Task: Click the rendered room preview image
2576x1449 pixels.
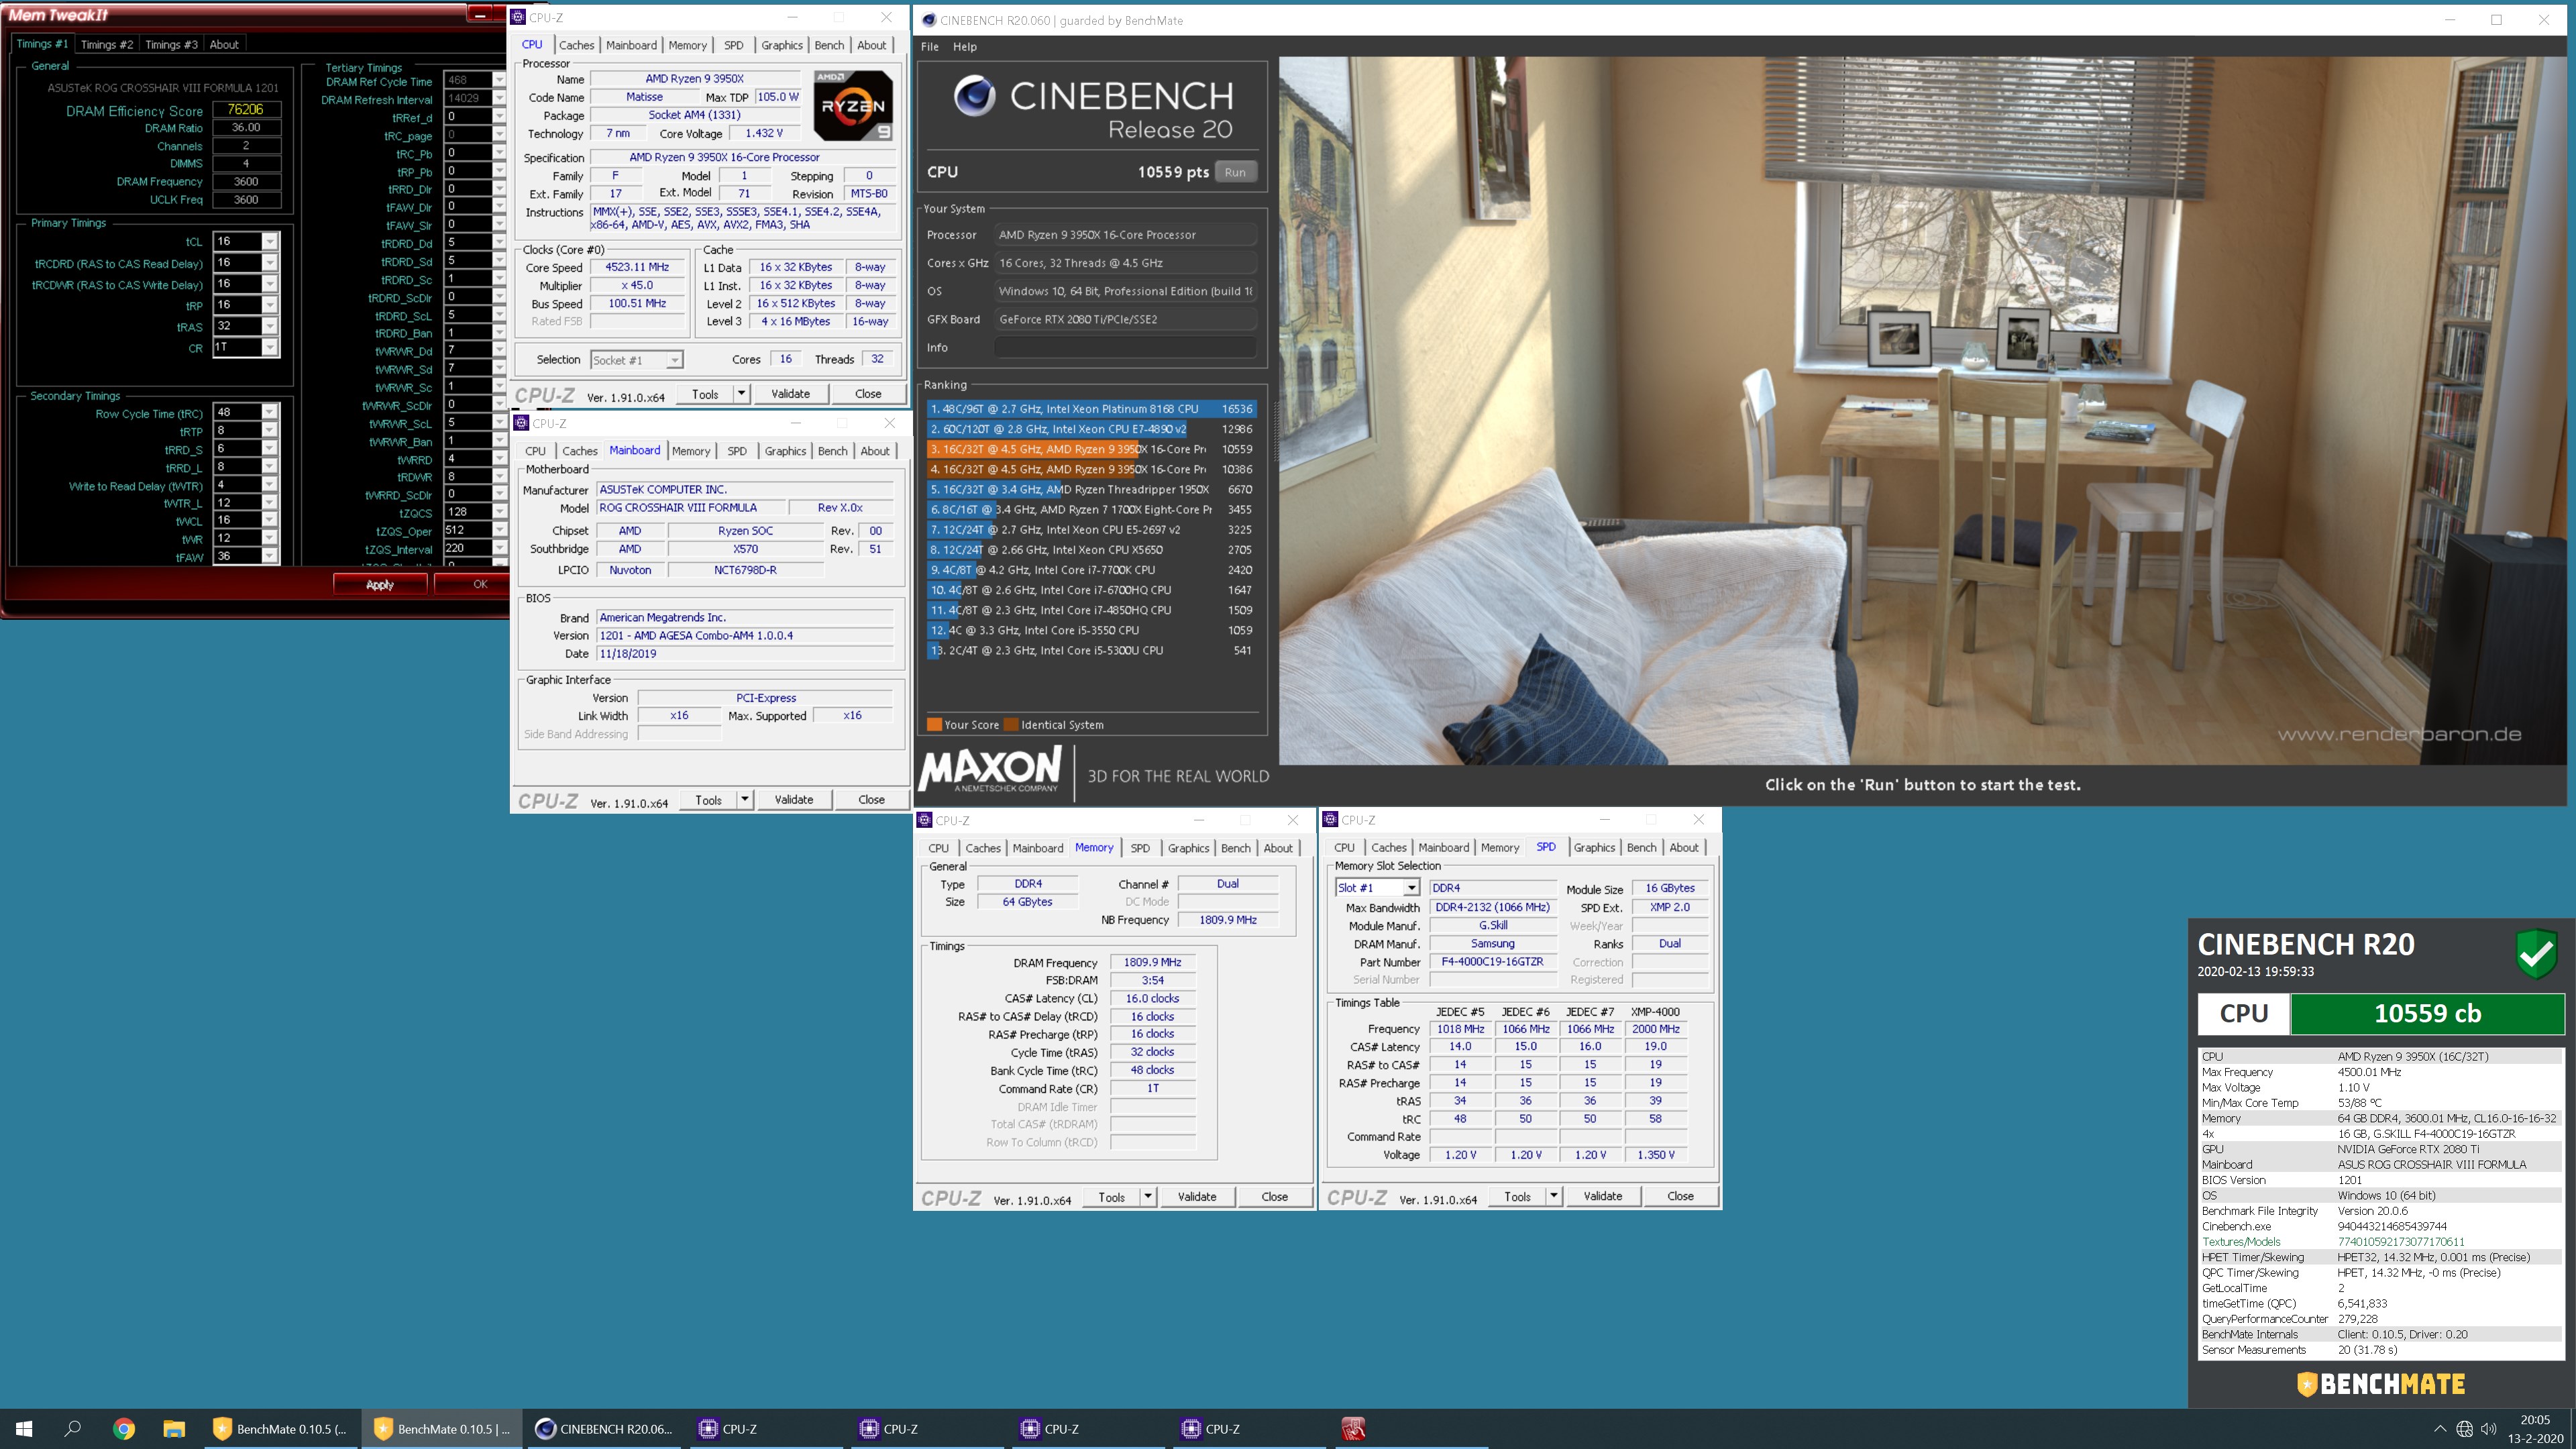Action: pyautogui.click(x=1922, y=410)
